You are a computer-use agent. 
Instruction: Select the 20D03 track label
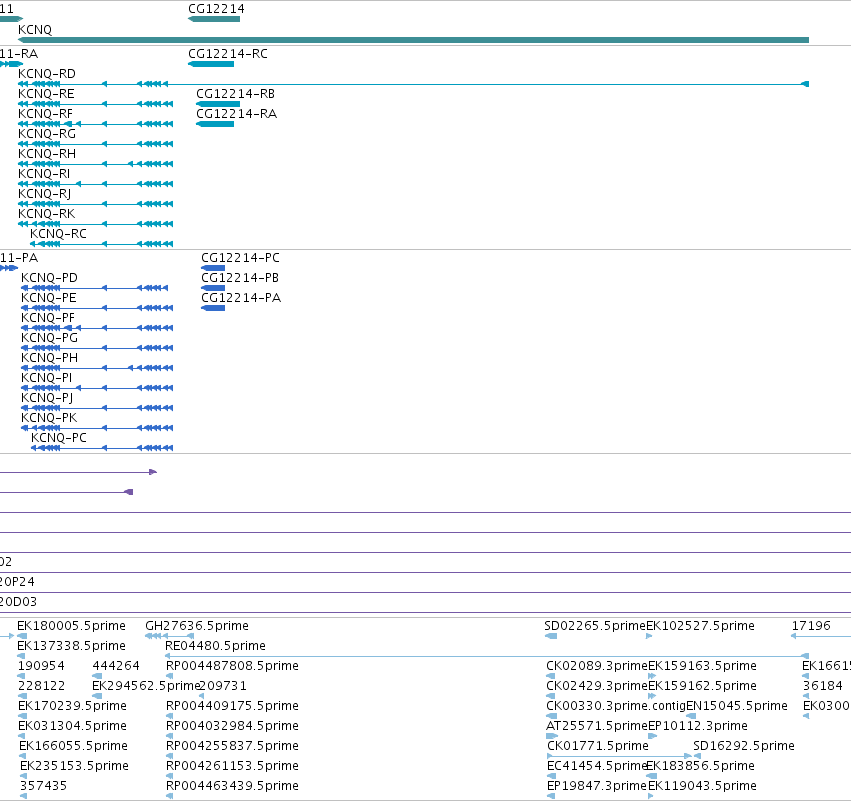point(18,602)
